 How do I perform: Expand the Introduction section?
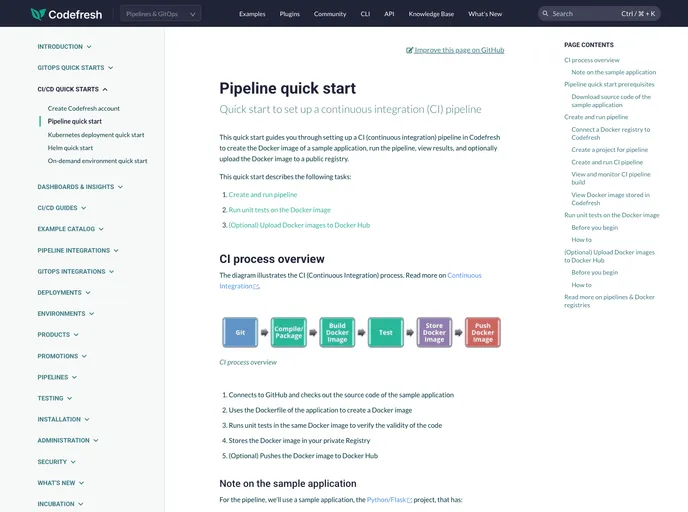(64, 47)
